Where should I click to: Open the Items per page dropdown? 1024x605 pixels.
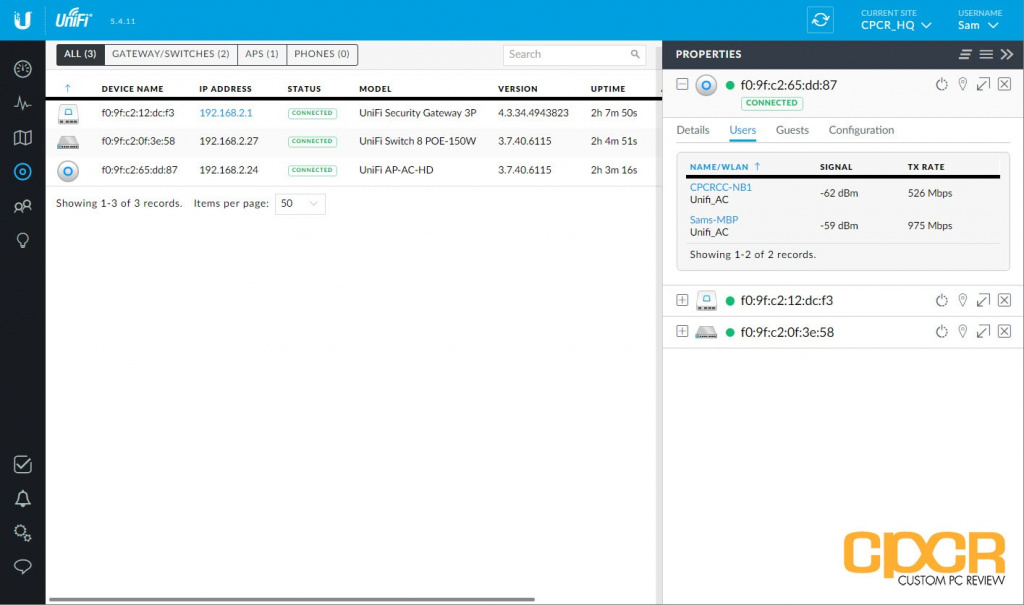(x=300, y=204)
